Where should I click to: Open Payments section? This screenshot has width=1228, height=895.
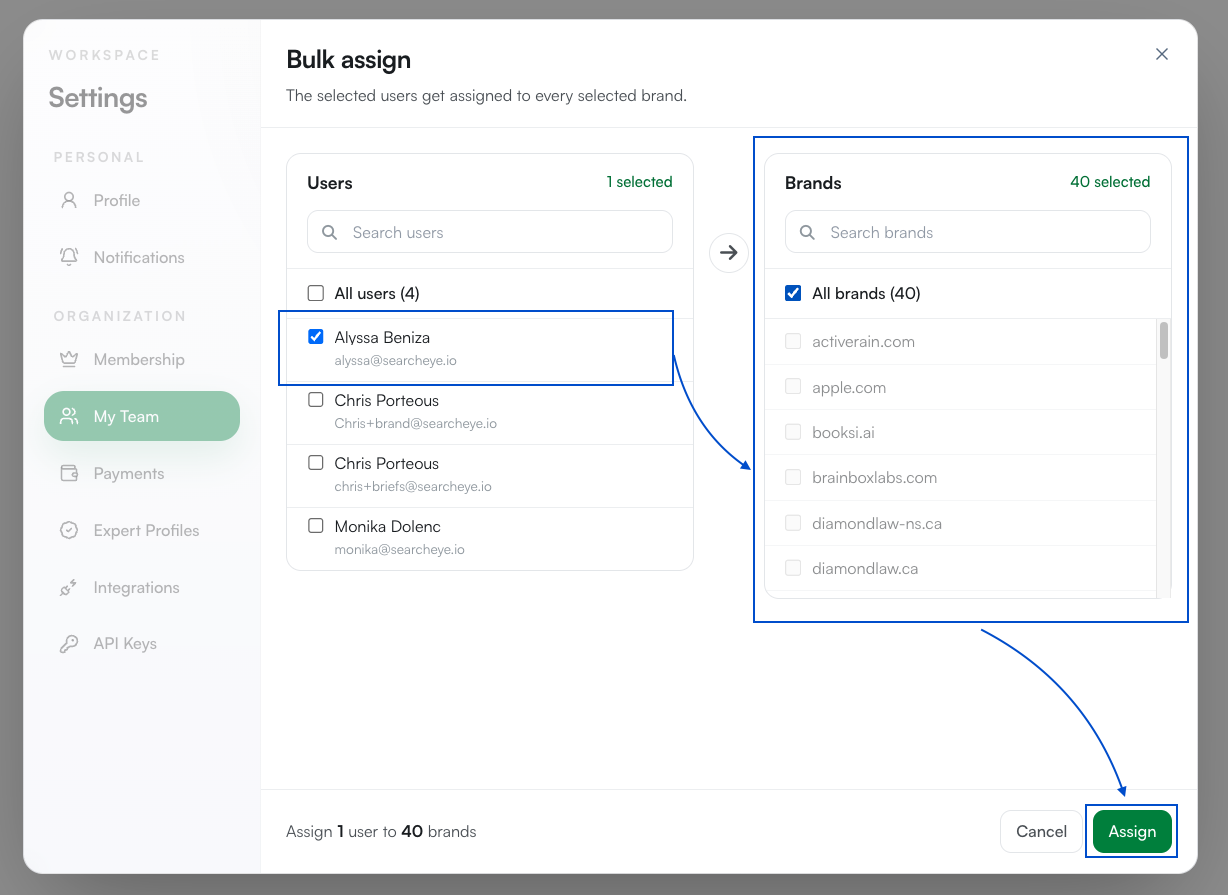tap(142, 473)
